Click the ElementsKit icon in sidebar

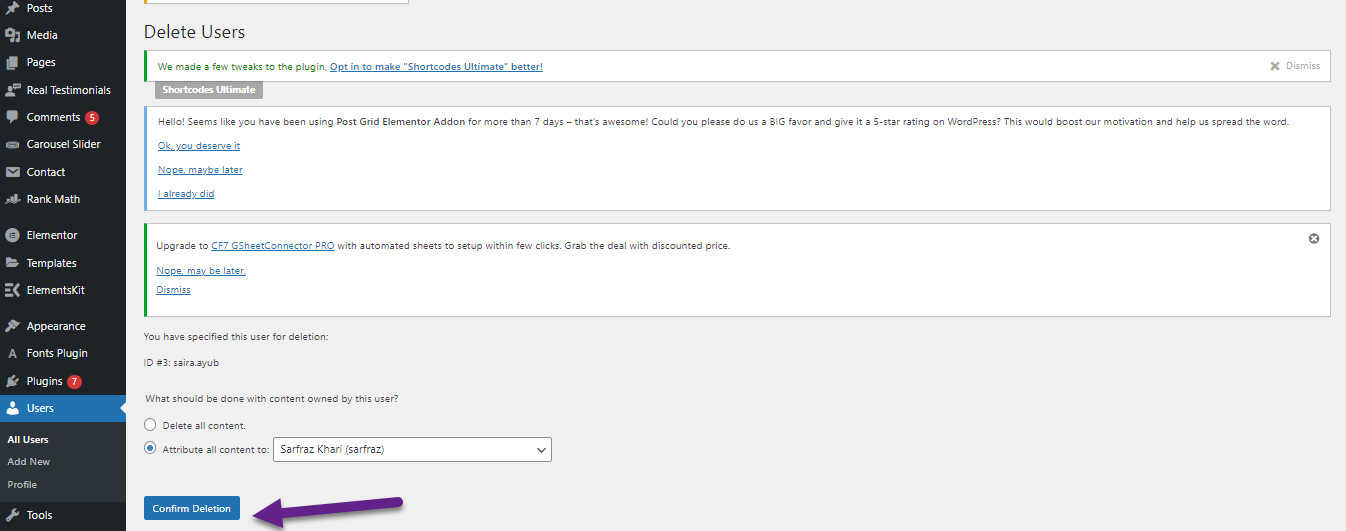(x=13, y=290)
